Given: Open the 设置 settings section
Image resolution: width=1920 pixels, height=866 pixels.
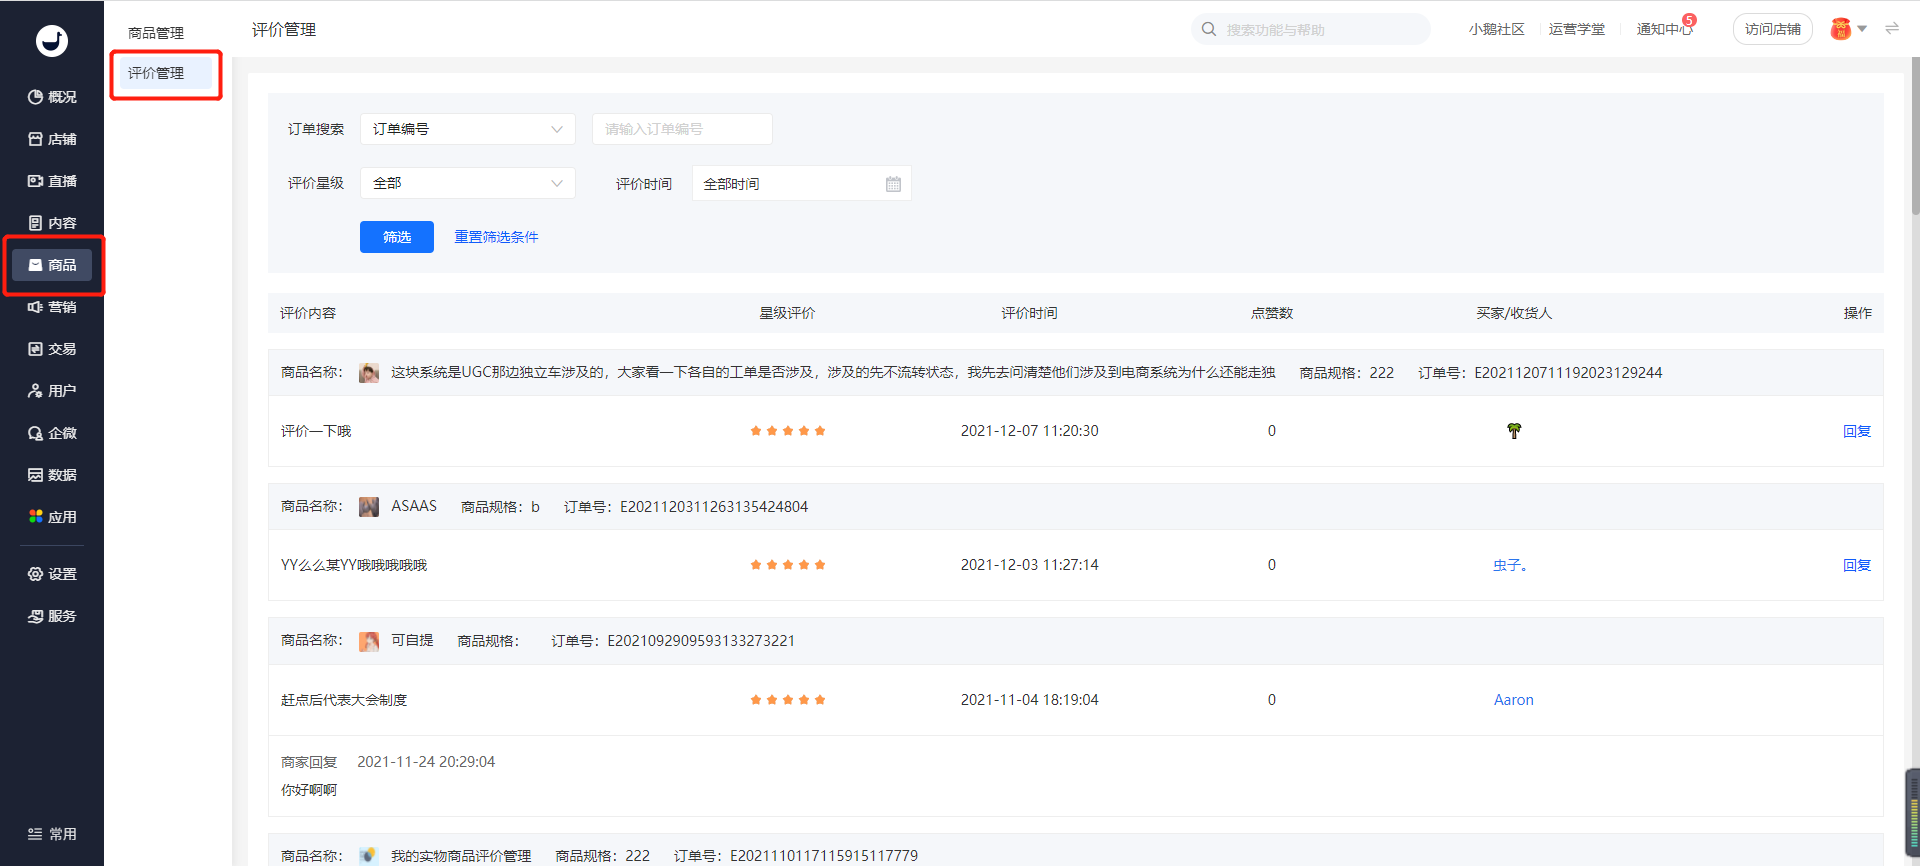Looking at the screenshot, I should [52, 574].
